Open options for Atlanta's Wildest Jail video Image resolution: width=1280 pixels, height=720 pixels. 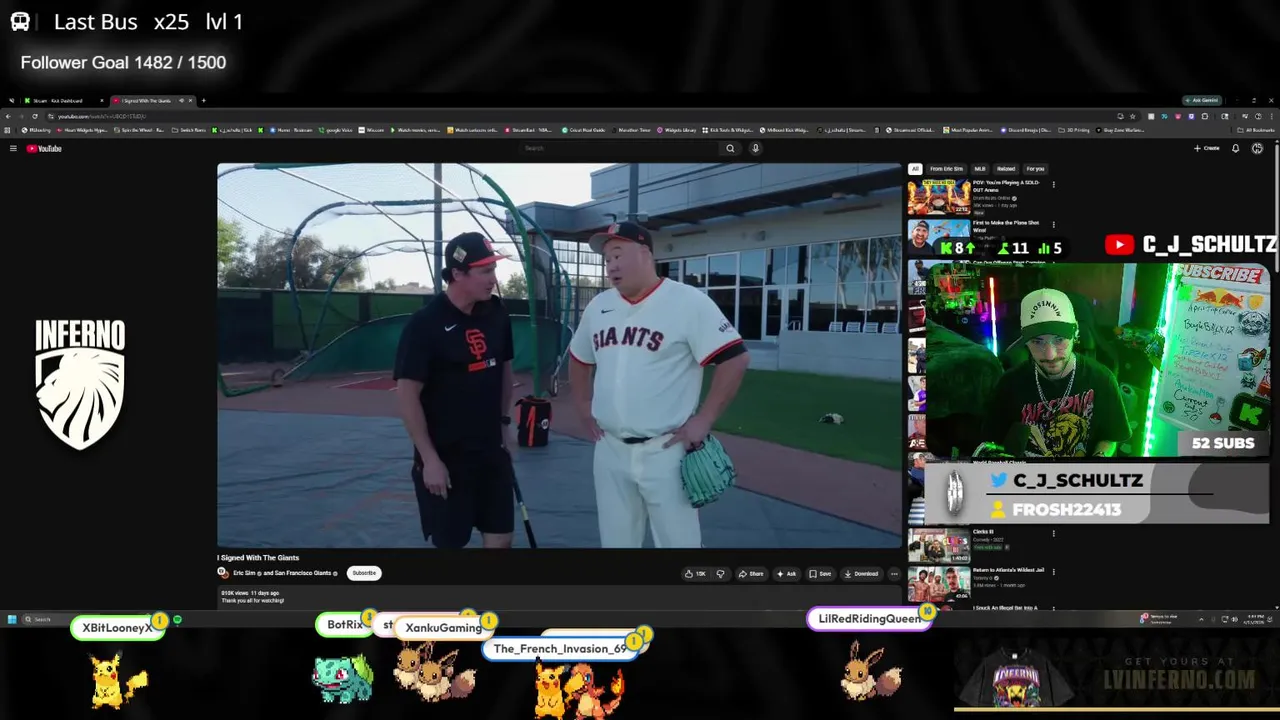coord(1053,572)
